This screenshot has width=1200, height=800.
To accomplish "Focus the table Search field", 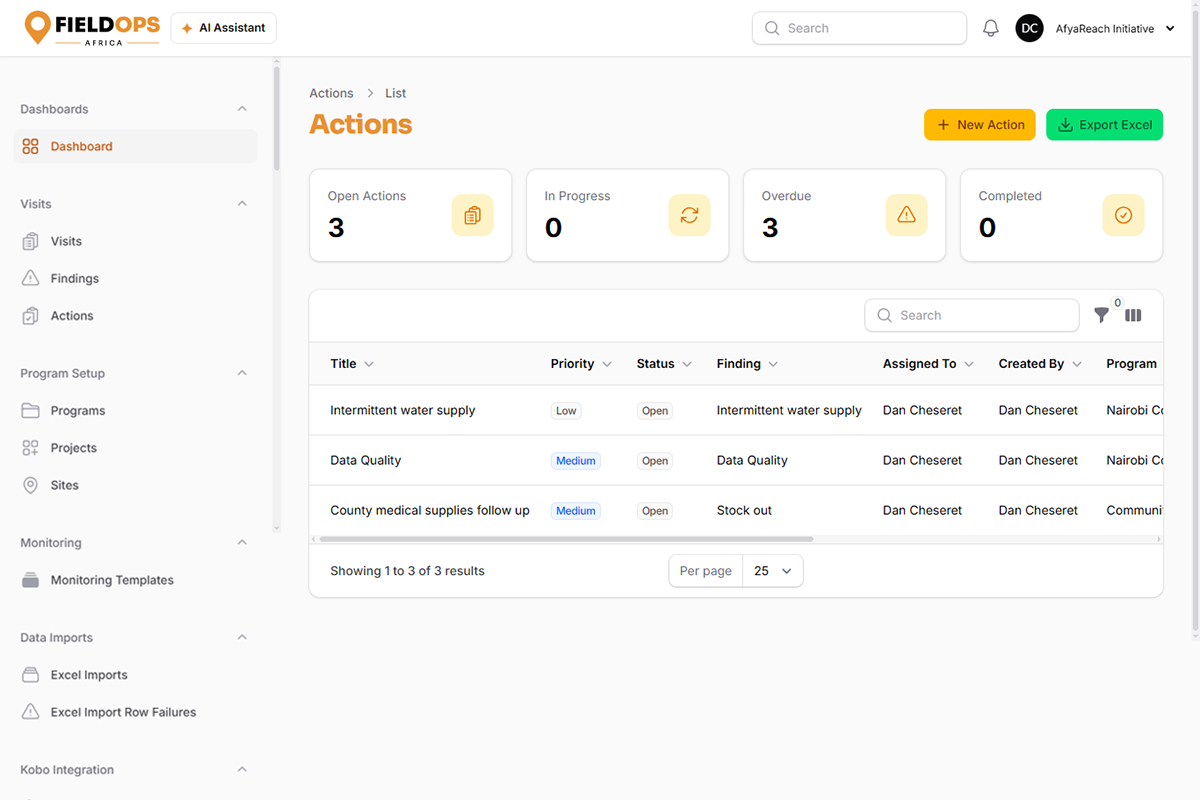I will click(x=972, y=315).
